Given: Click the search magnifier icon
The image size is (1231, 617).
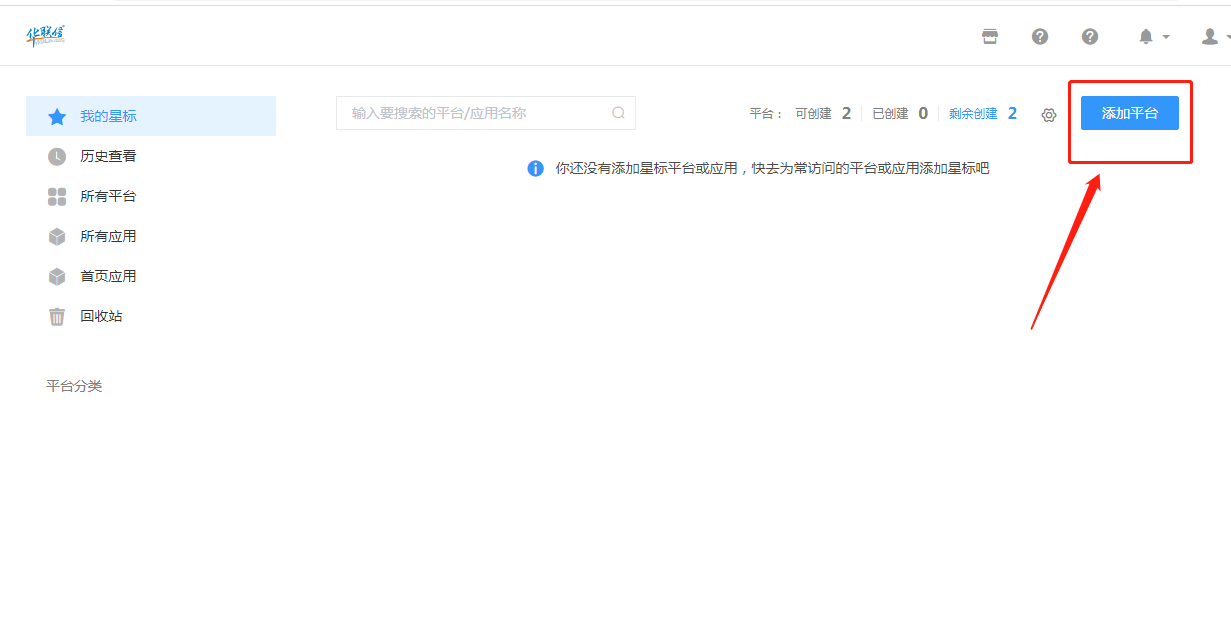Looking at the screenshot, I should (618, 113).
